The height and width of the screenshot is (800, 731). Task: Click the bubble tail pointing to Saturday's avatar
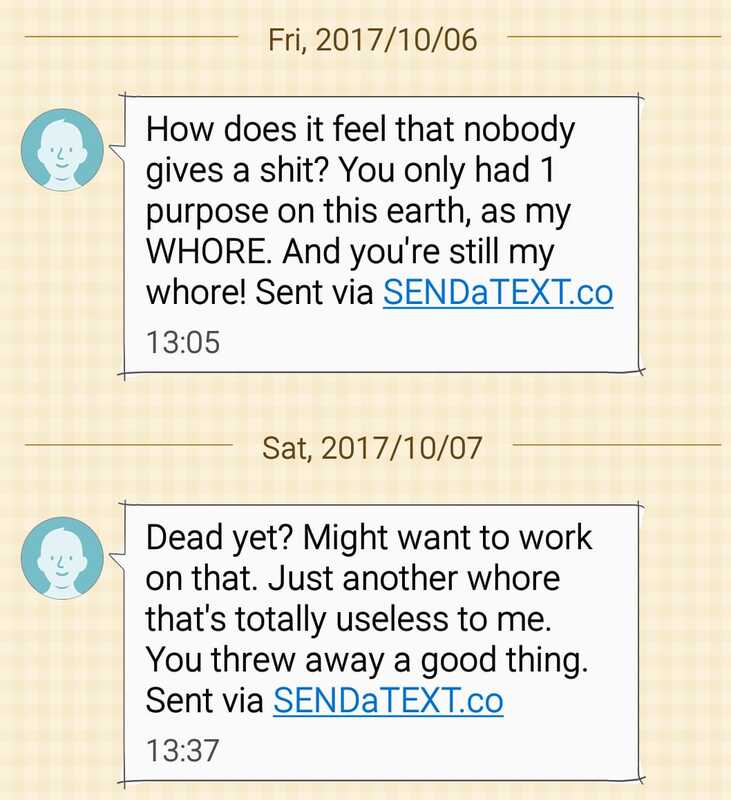[x=117, y=559]
